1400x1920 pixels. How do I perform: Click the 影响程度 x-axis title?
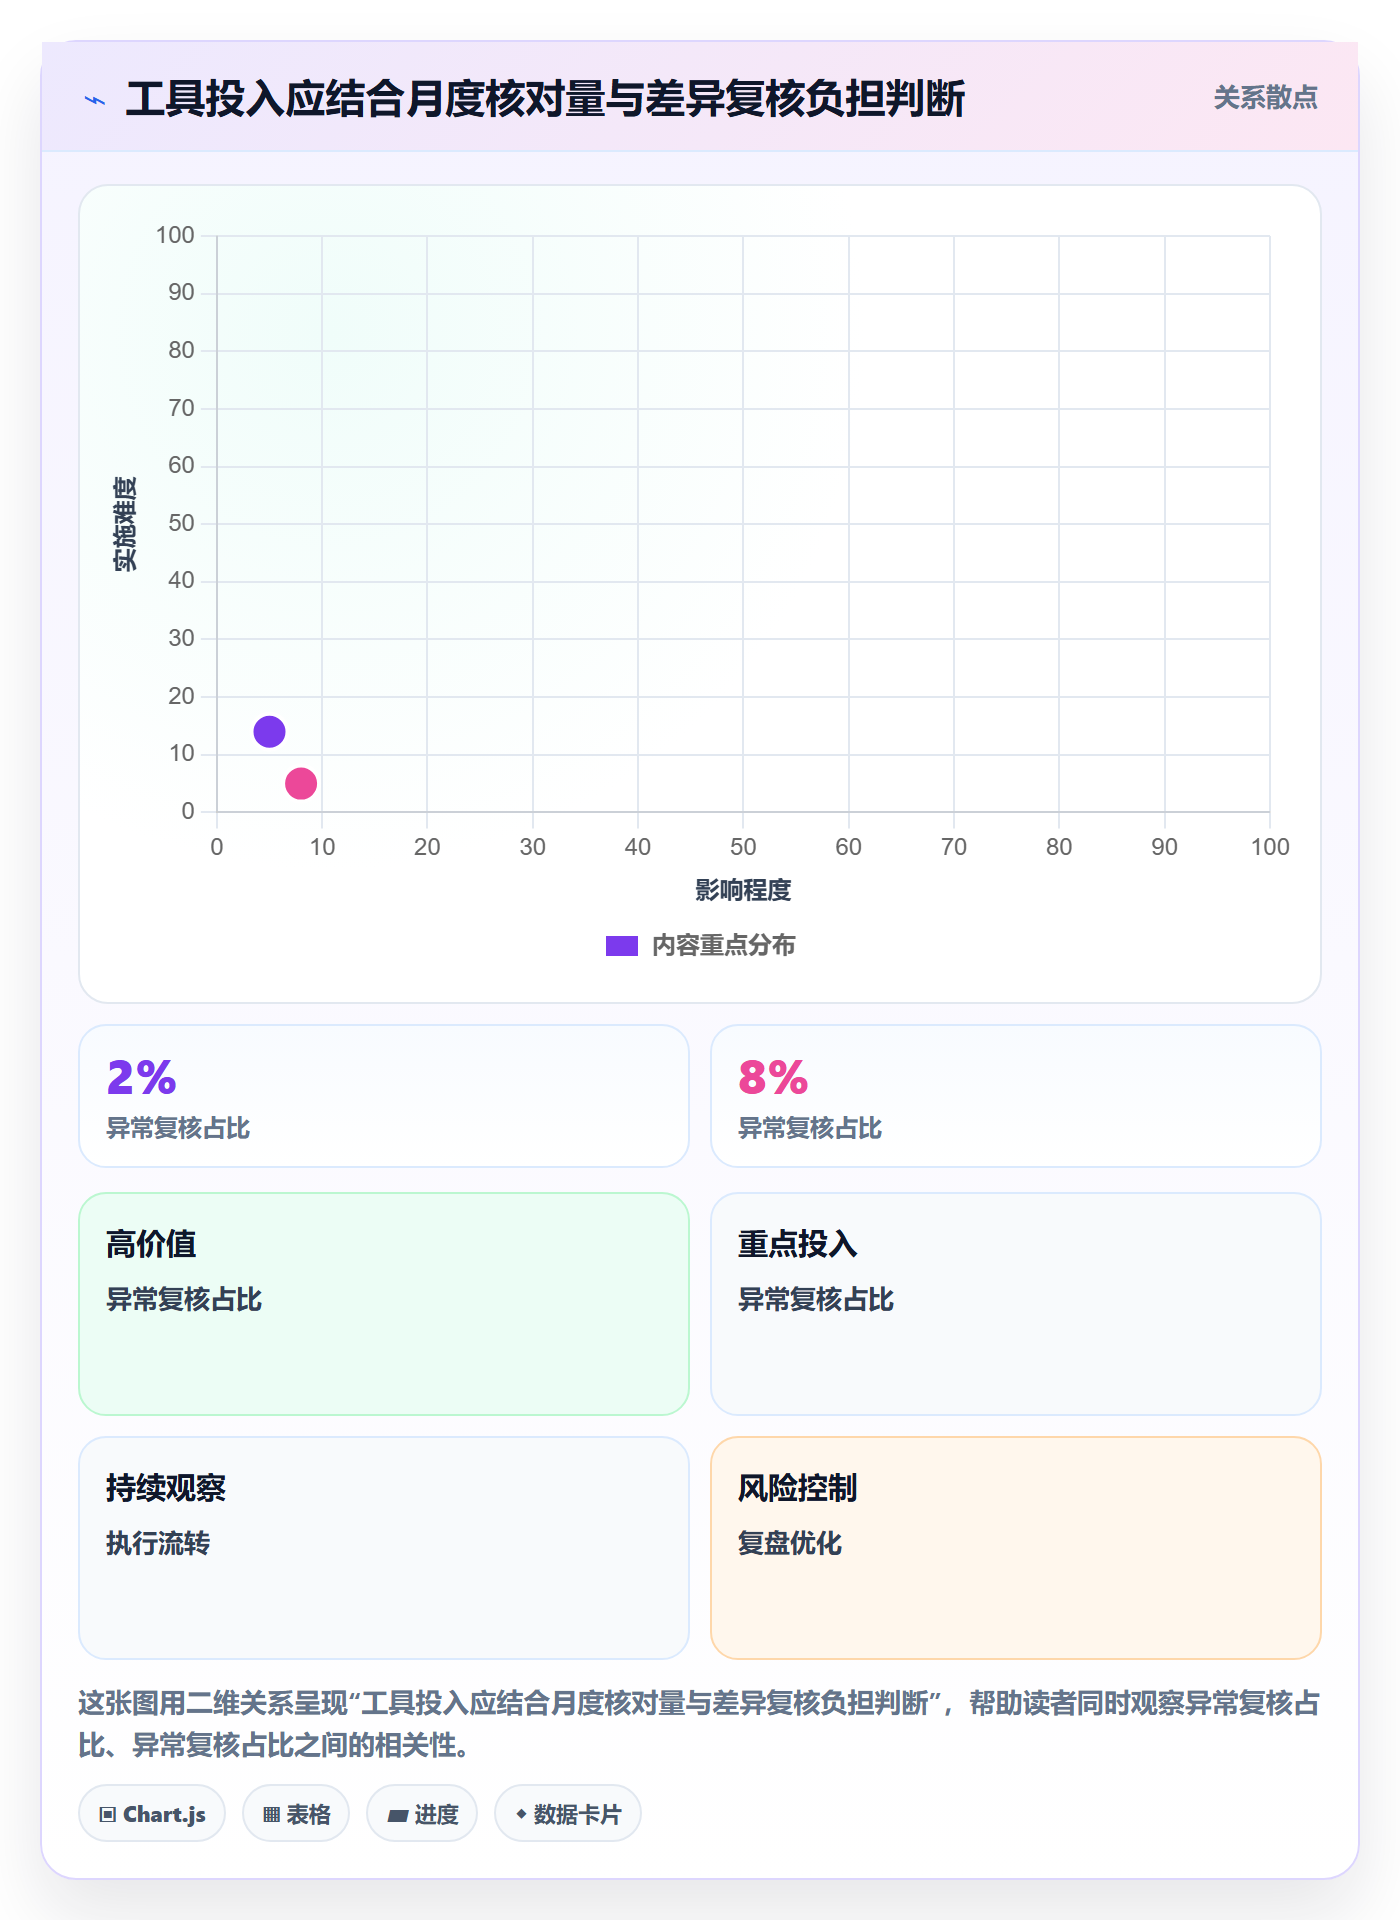[743, 890]
